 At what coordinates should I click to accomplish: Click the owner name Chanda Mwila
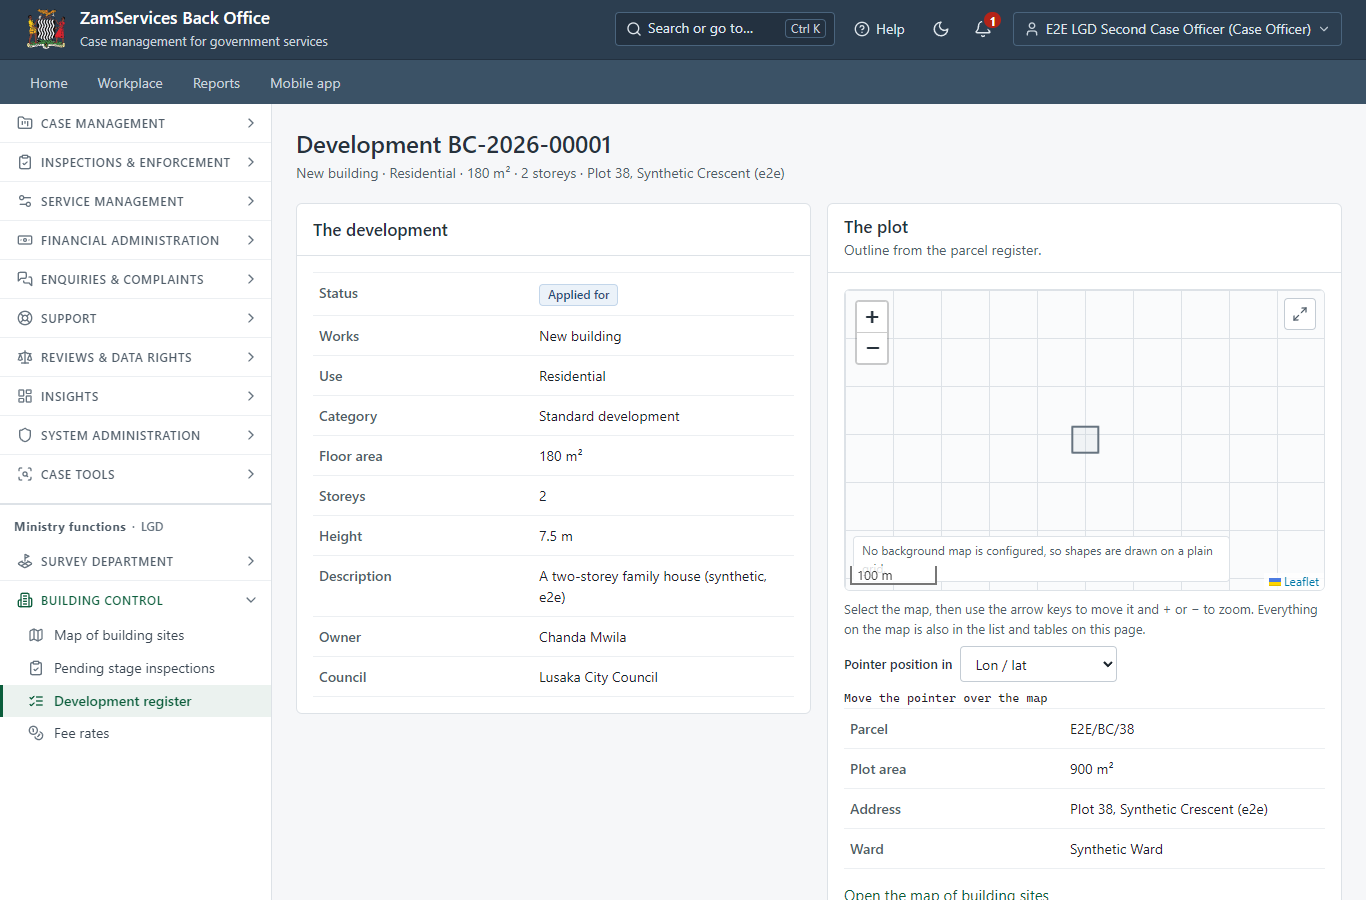[x=583, y=637]
